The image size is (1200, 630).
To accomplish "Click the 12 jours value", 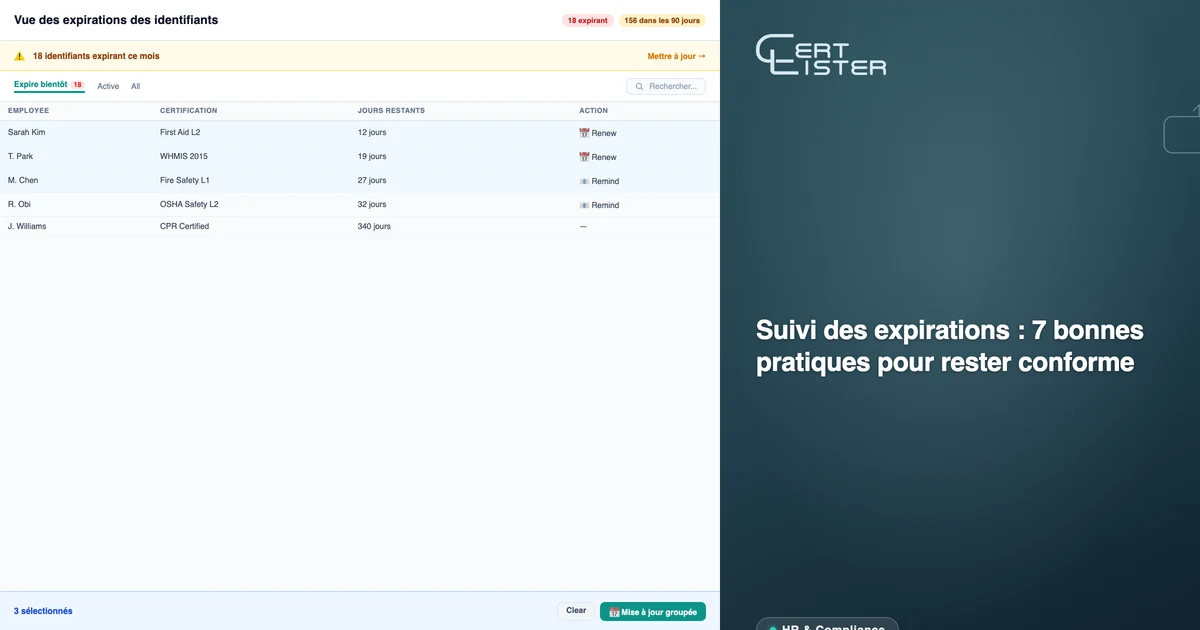I will click(x=372, y=132).
